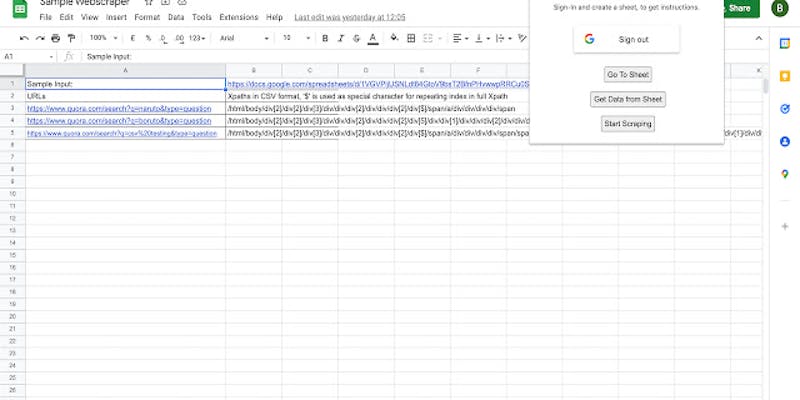This screenshot has width=800, height=400.
Task: Collapse the toolbar with chevron arrow
Action: [x=759, y=38]
